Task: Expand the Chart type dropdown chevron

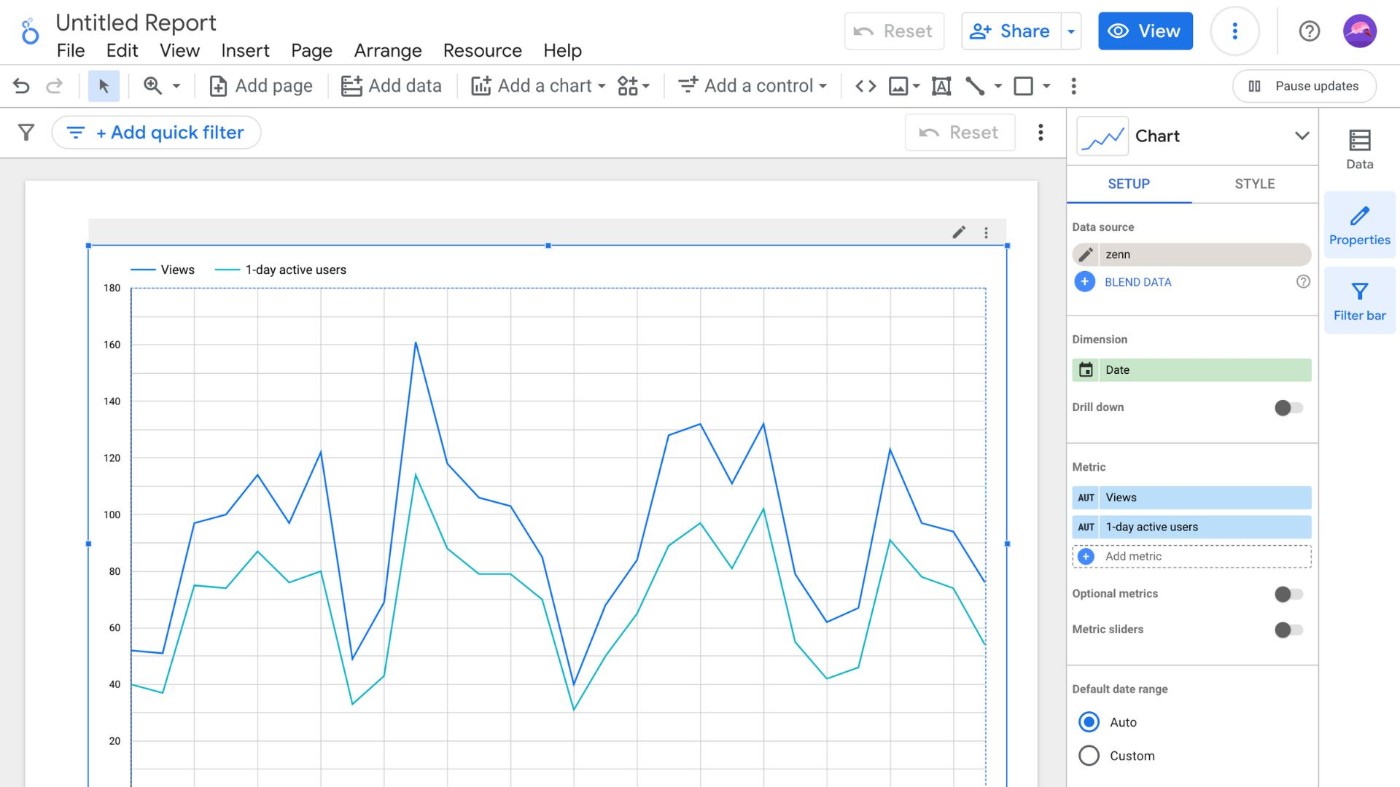Action: tap(1301, 136)
